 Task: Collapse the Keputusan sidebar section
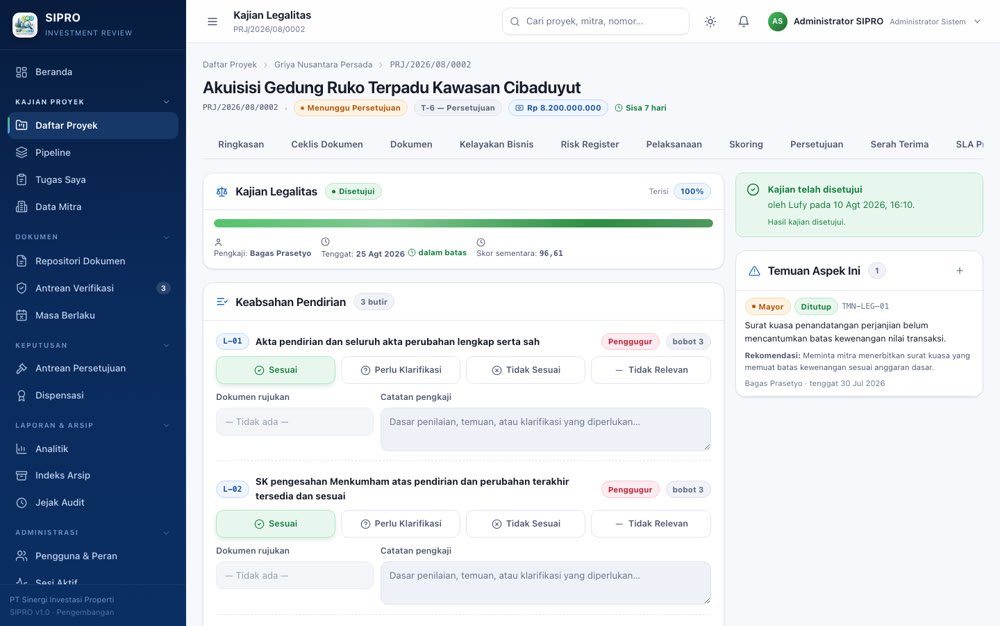166,346
